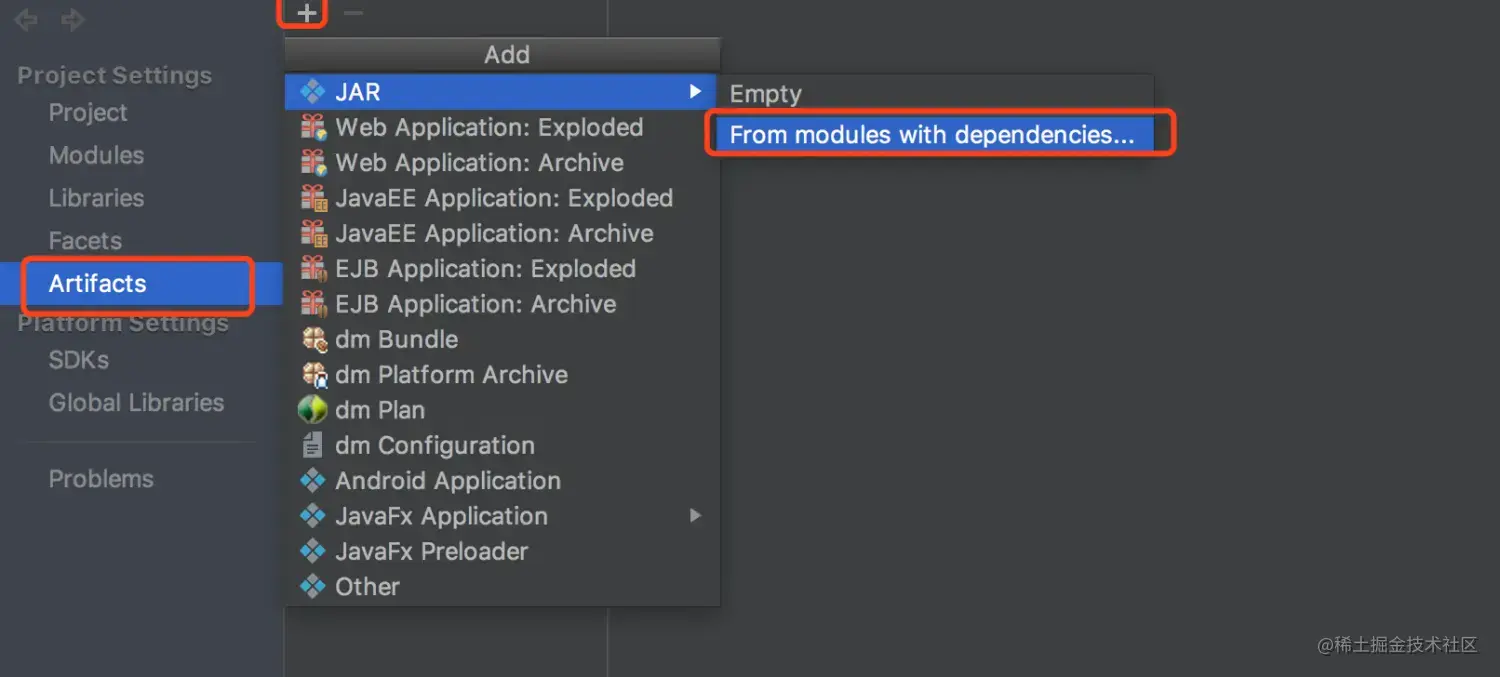Click the Android Application diamond icon
The image size is (1500, 677).
point(313,481)
